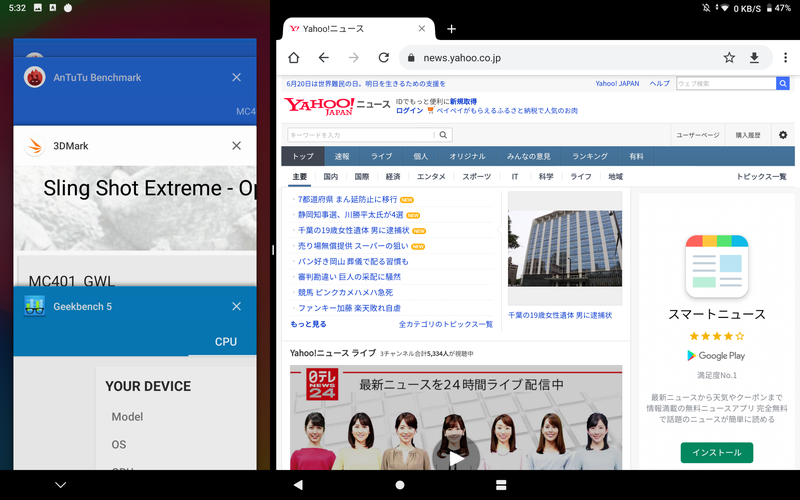Open a new Chrome tab with plus
The image size is (800, 500).
(x=451, y=29)
